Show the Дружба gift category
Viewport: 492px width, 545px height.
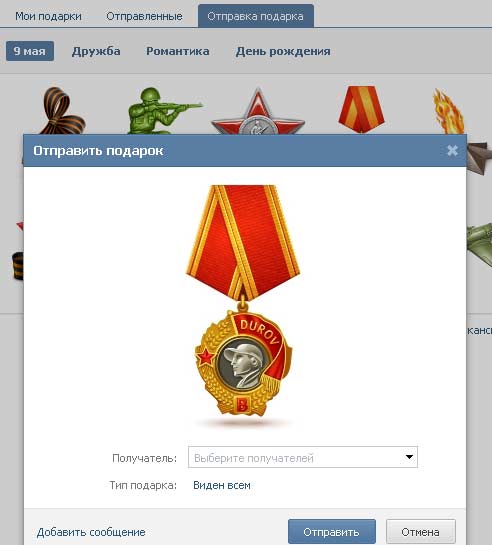pyautogui.click(x=96, y=51)
